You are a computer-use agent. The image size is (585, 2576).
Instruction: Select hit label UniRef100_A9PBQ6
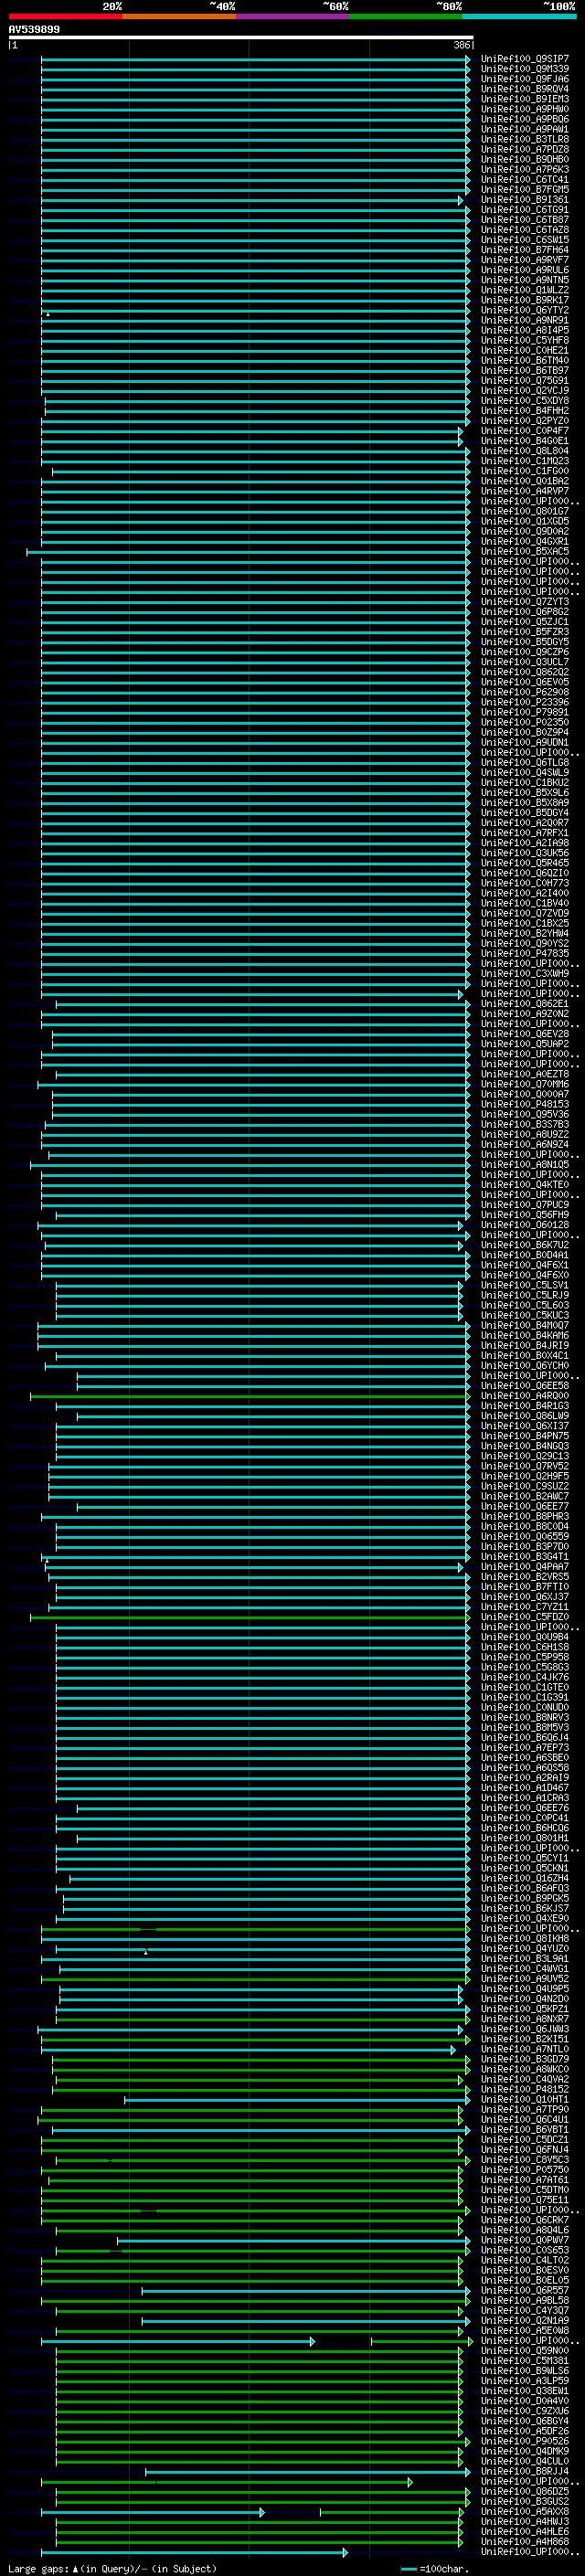coord(525,119)
